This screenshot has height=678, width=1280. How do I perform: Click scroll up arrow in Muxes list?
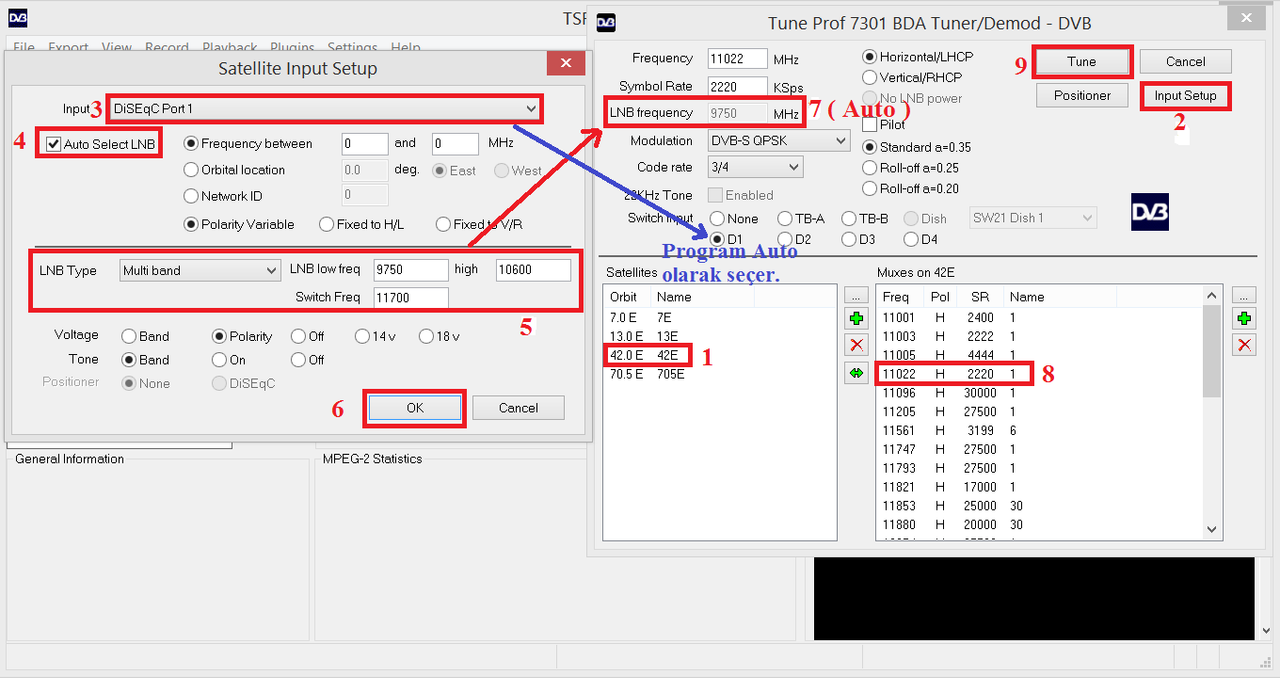(x=1212, y=296)
